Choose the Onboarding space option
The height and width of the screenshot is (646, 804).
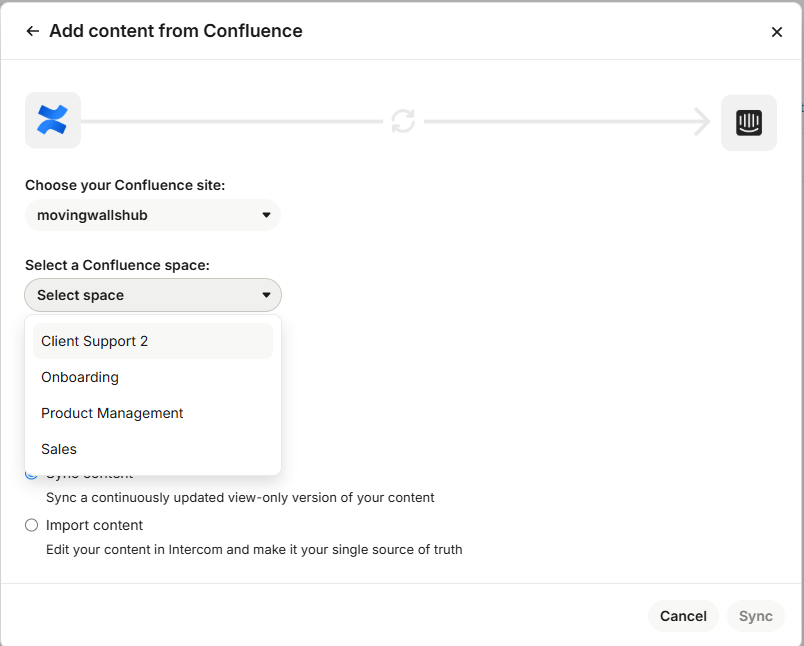(x=80, y=377)
